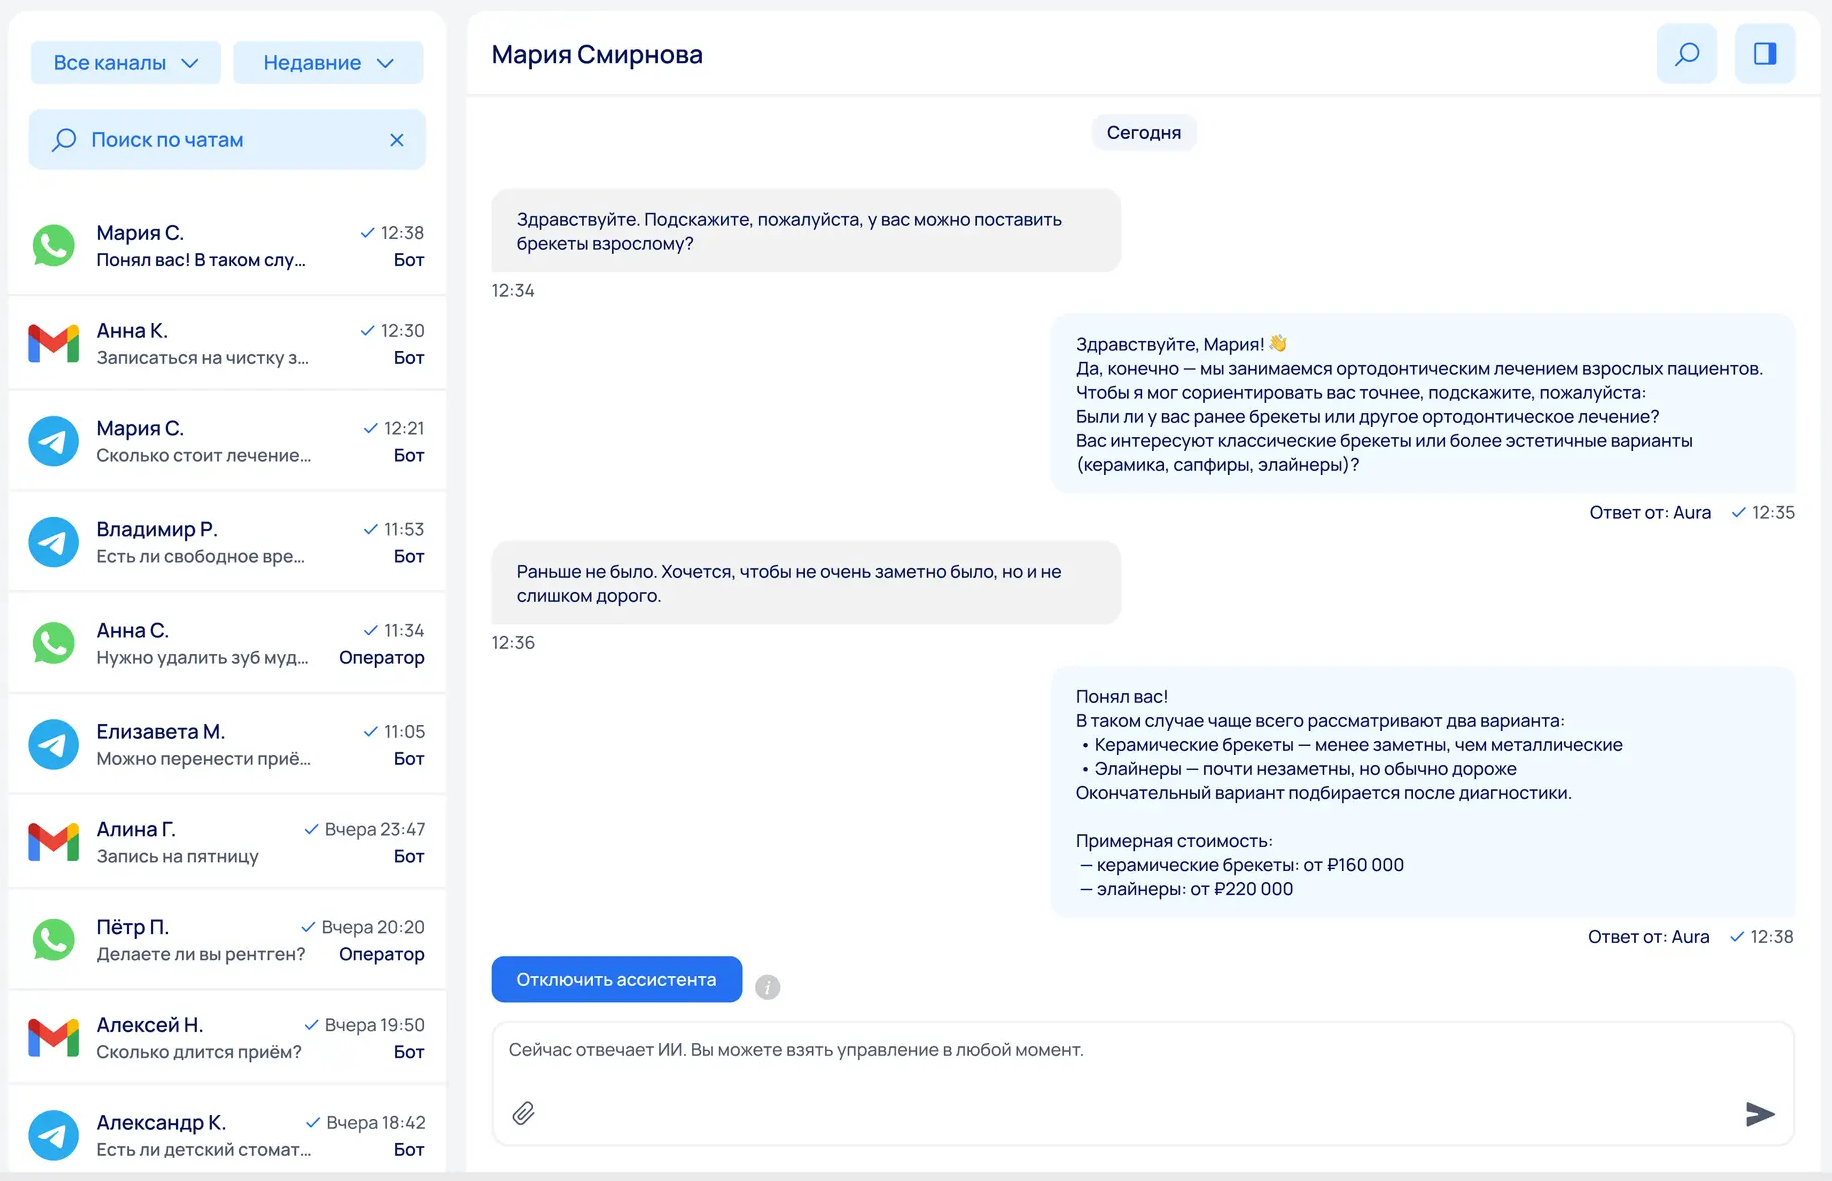
Task: Open Алексей Н. chat about appointment duration
Action: (227, 1038)
